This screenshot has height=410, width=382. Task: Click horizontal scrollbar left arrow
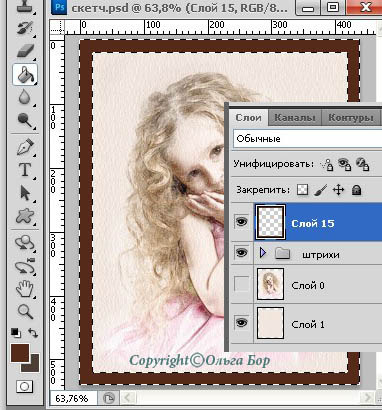128,398
